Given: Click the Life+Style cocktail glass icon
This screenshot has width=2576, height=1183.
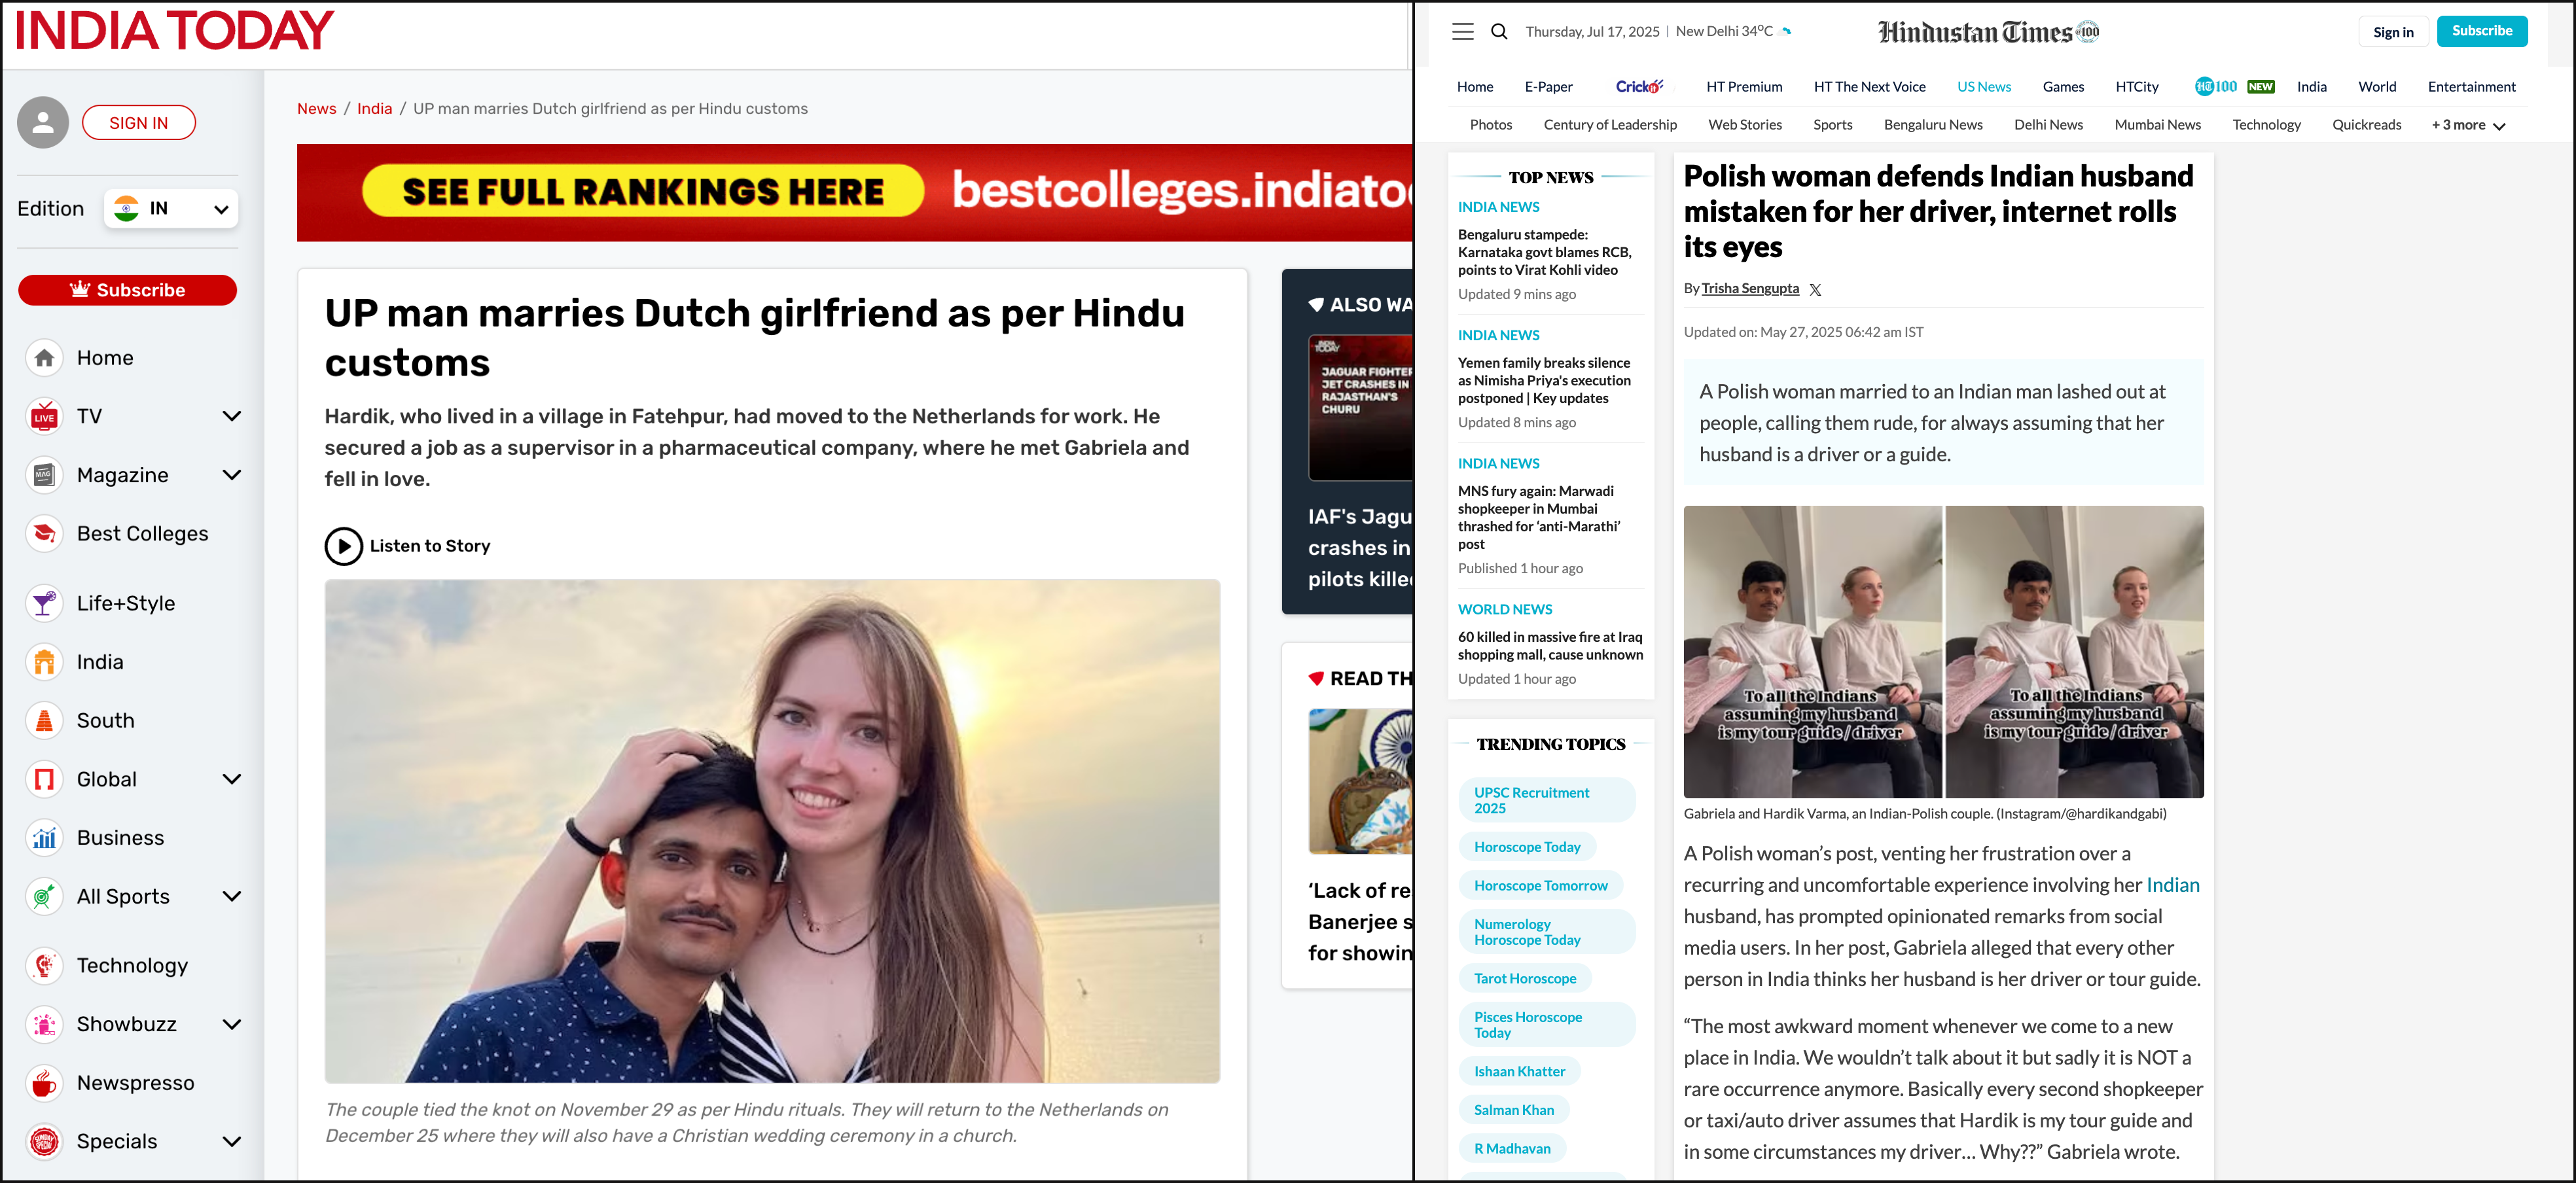Looking at the screenshot, I should coord(44,603).
